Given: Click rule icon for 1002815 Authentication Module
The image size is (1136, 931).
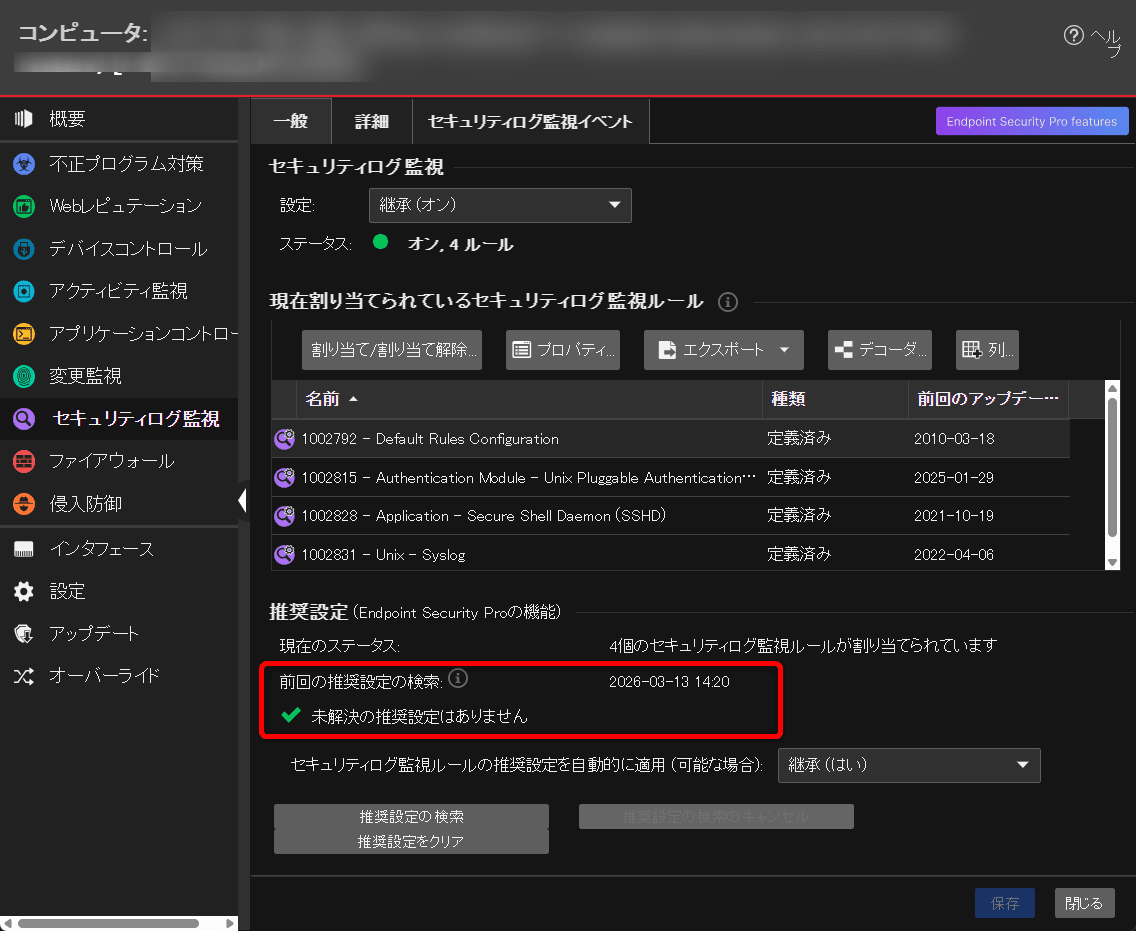Looking at the screenshot, I should [x=285, y=477].
